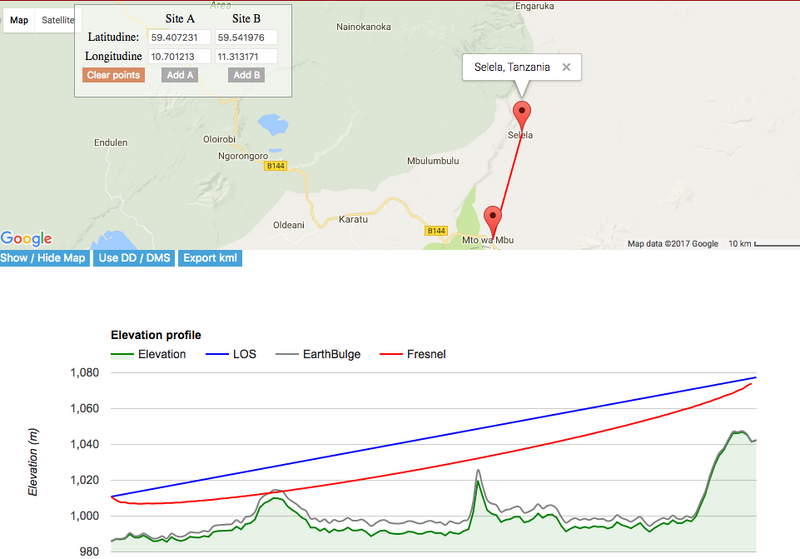800x559 pixels.
Task: Click the Site A latitude field
Action: [180, 37]
